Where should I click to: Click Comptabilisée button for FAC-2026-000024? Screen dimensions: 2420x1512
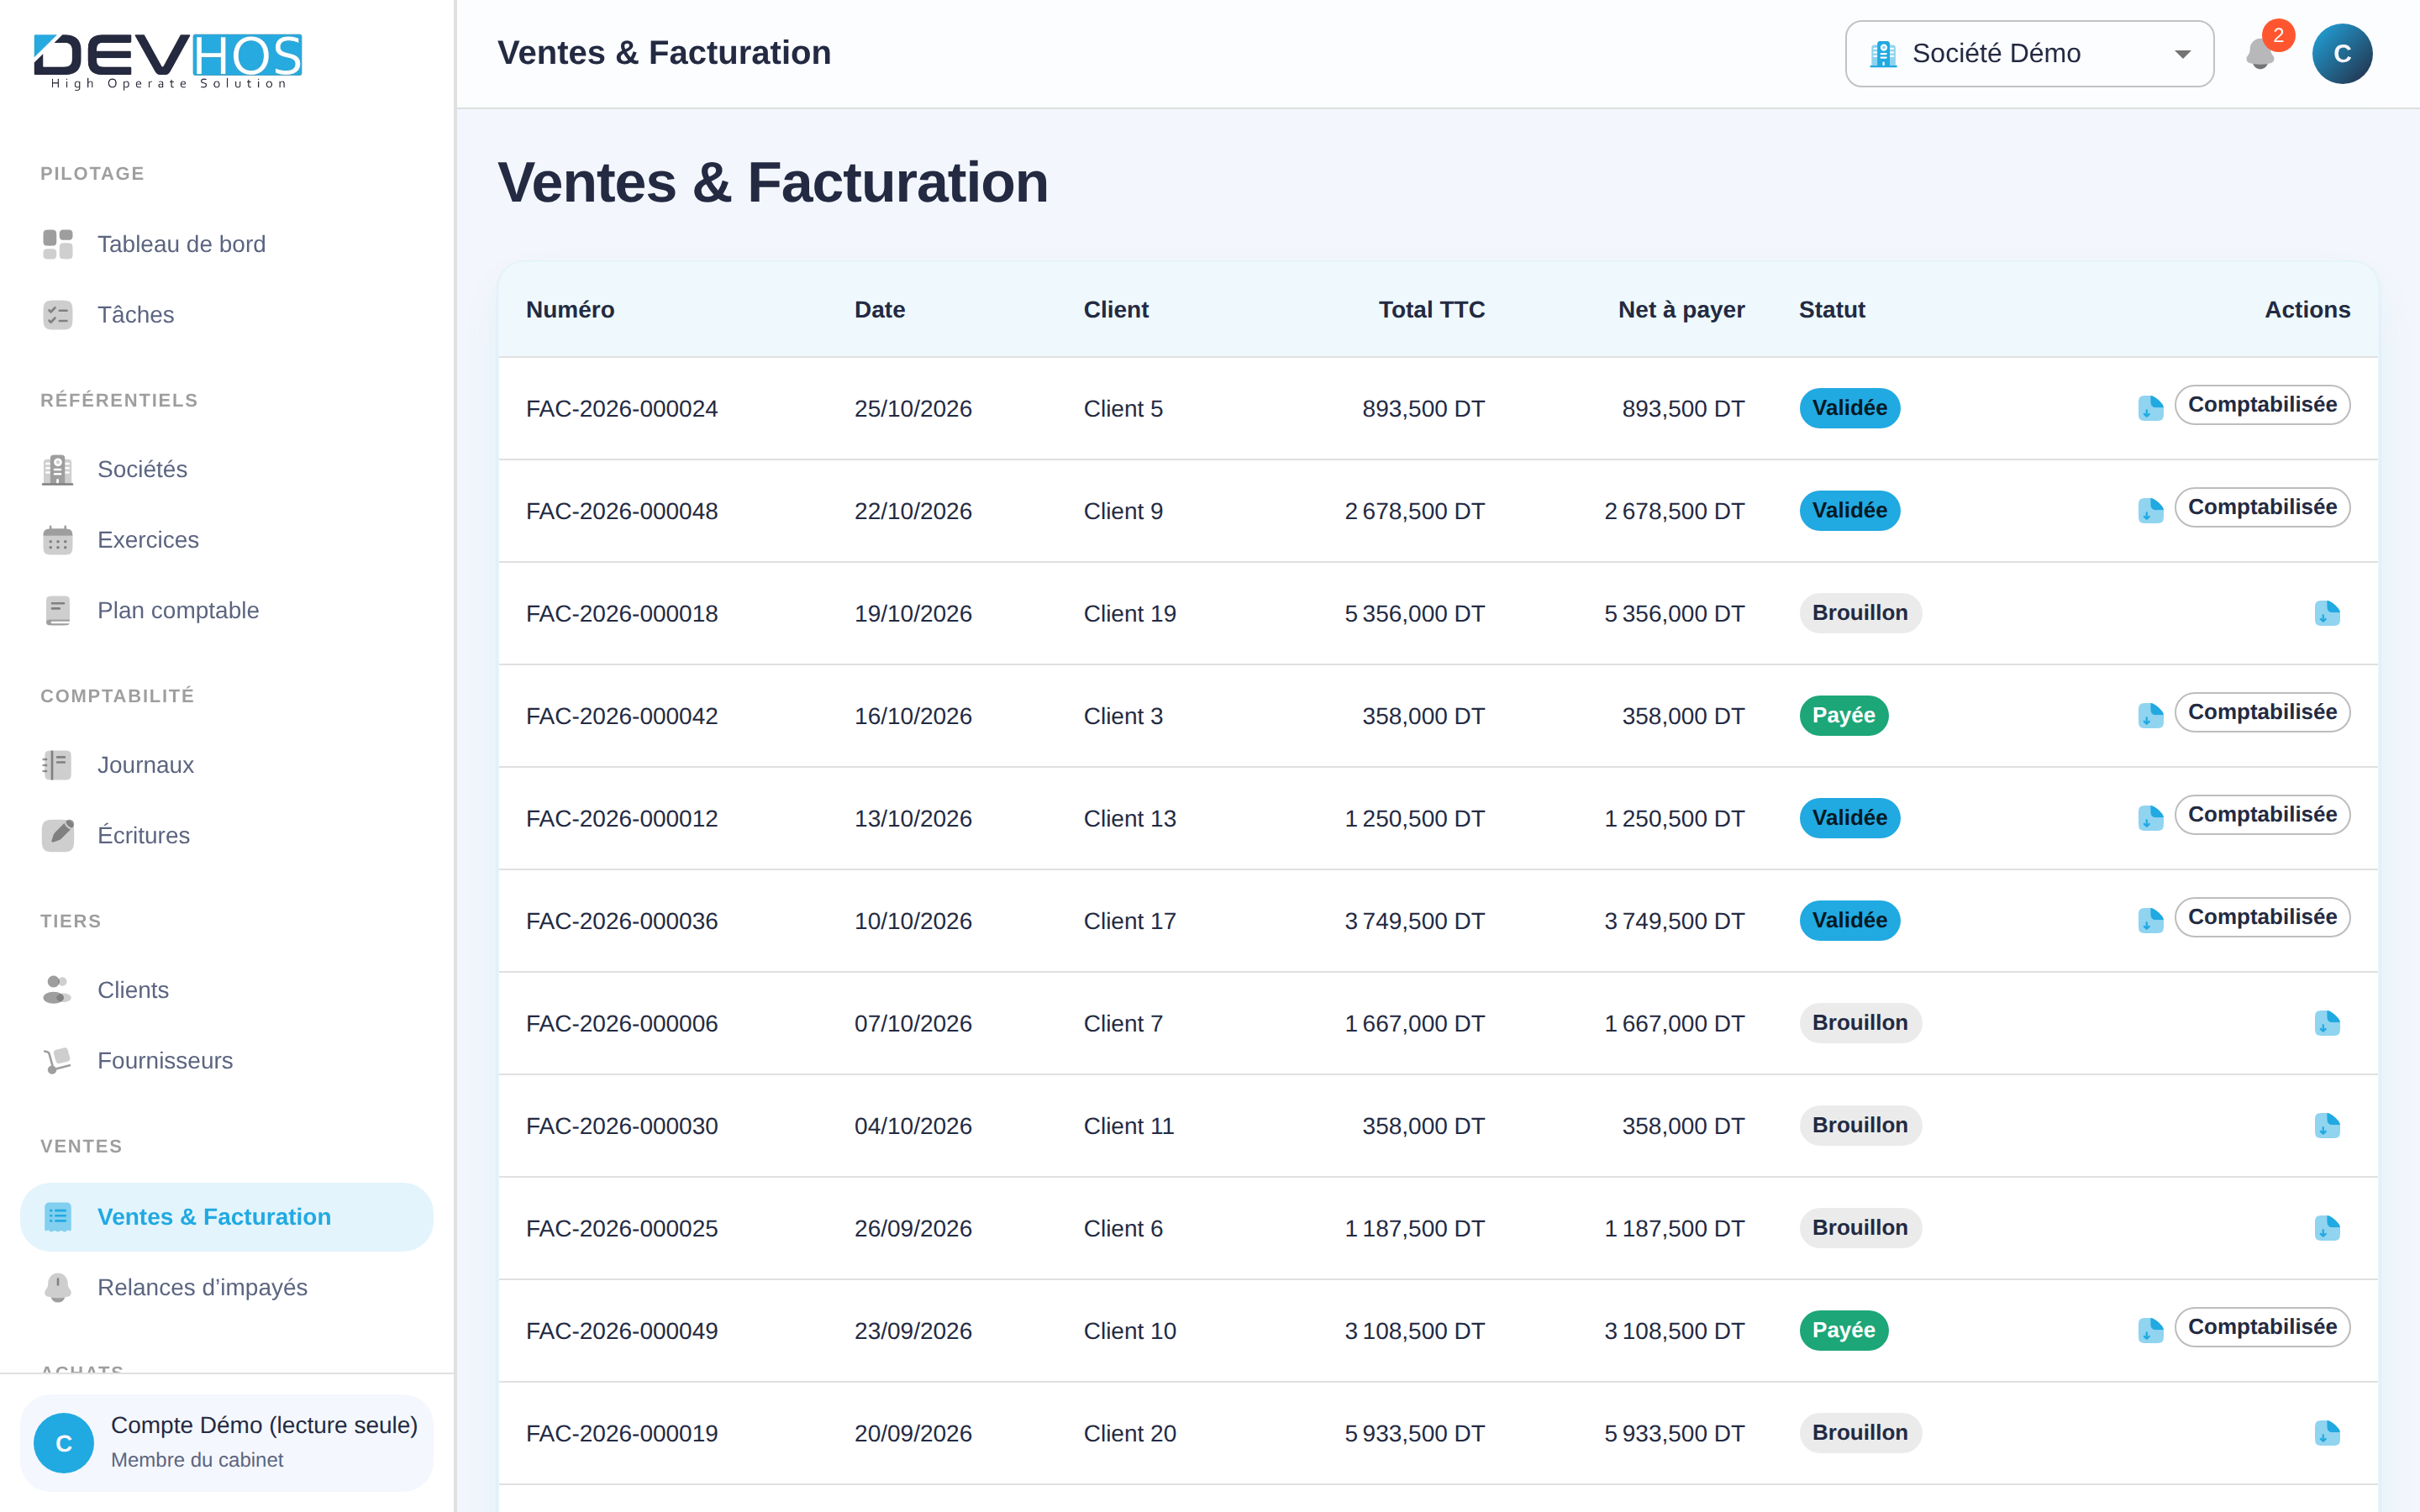(x=2262, y=405)
